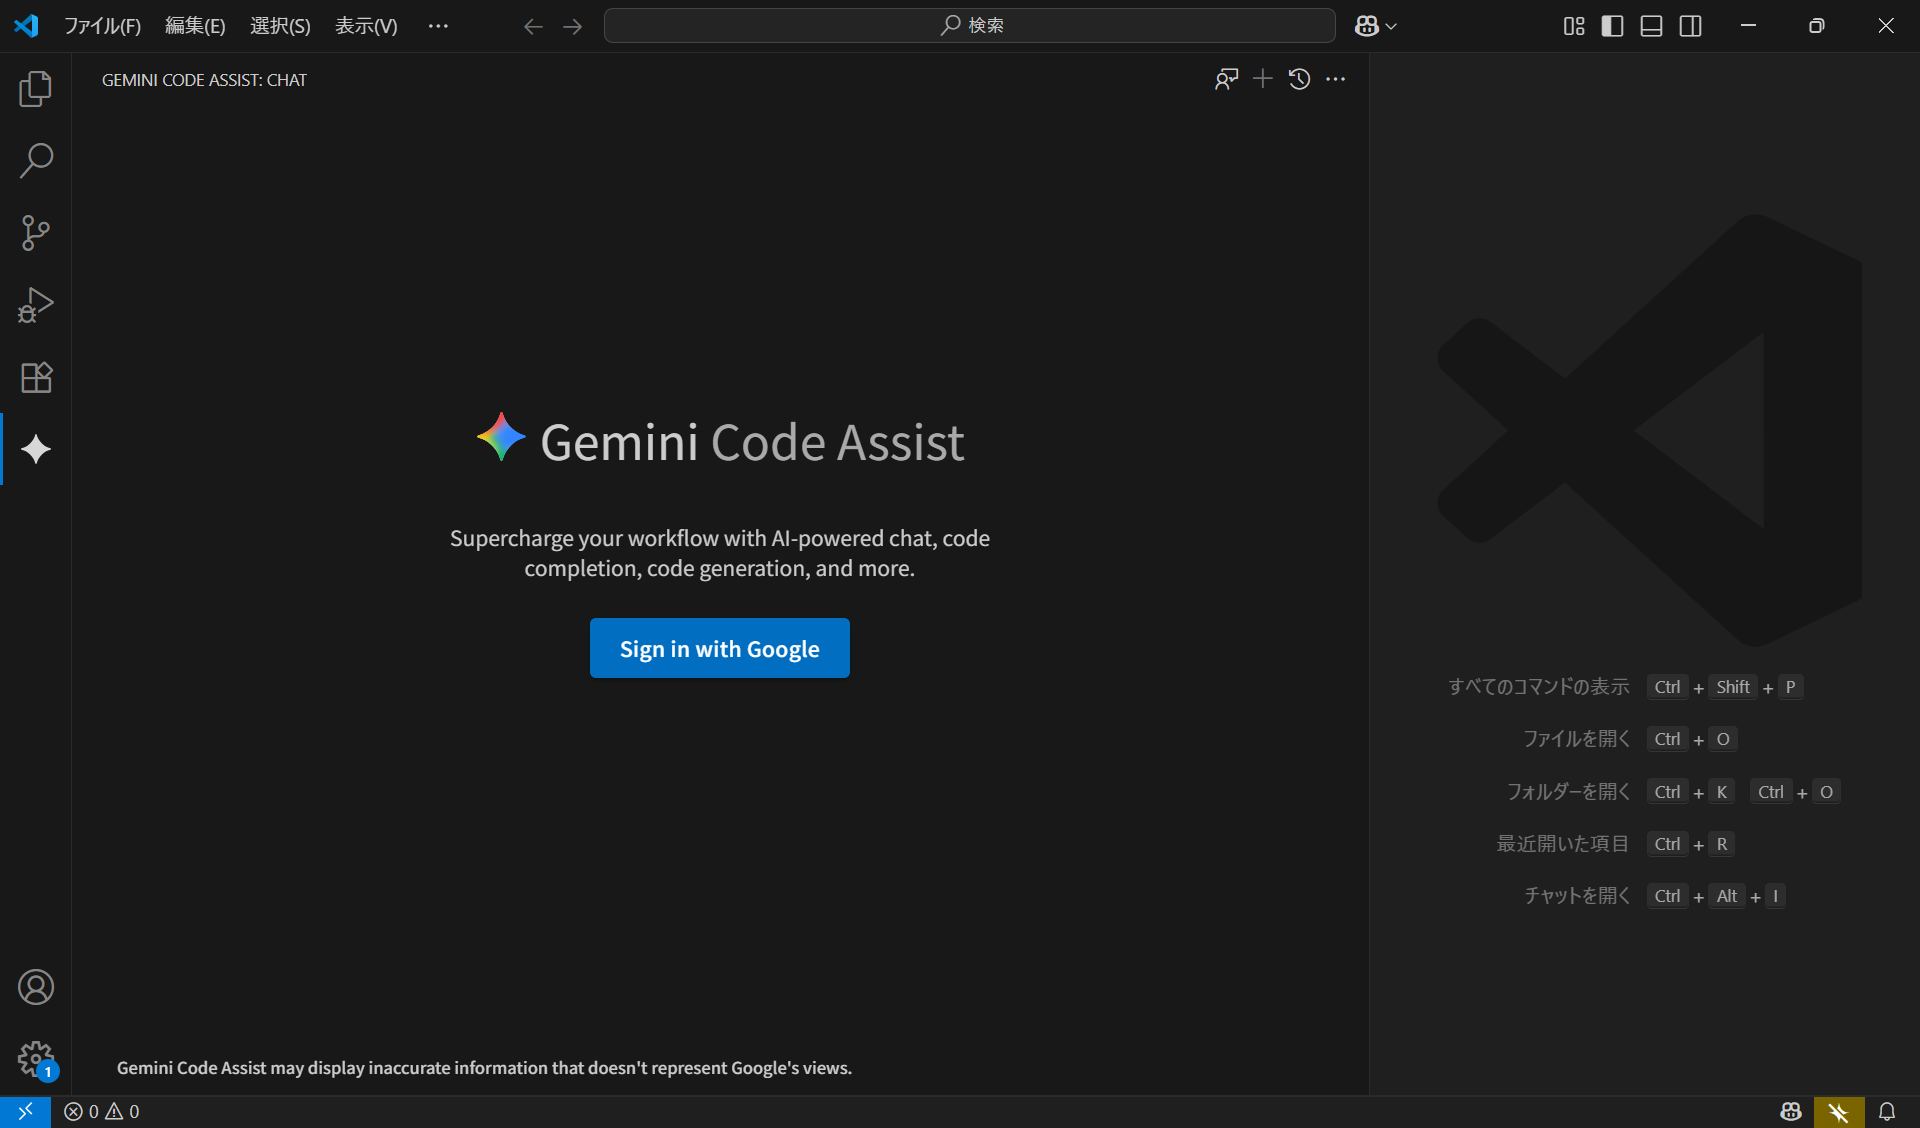This screenshot has height=1128, width=1920.
Task: Click the ファイルを開く shortcut label
Action: click(1576, 739)
